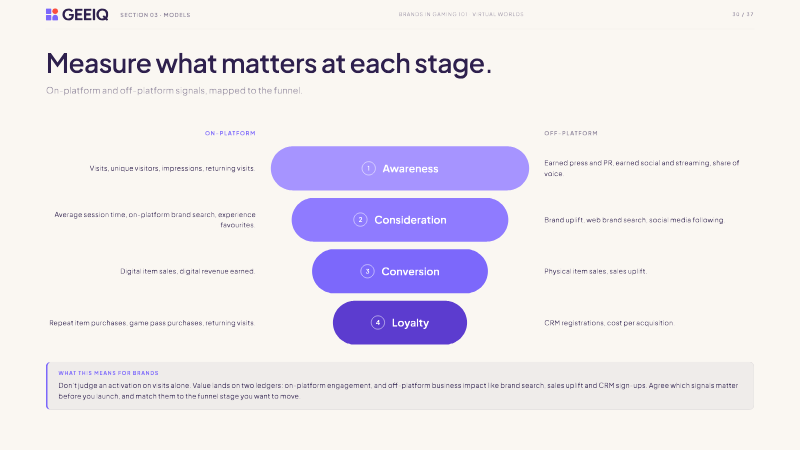Click the Digital item sales text
Image resolution: width=800 pixels, height=450 pixels.
pos(187,271)
